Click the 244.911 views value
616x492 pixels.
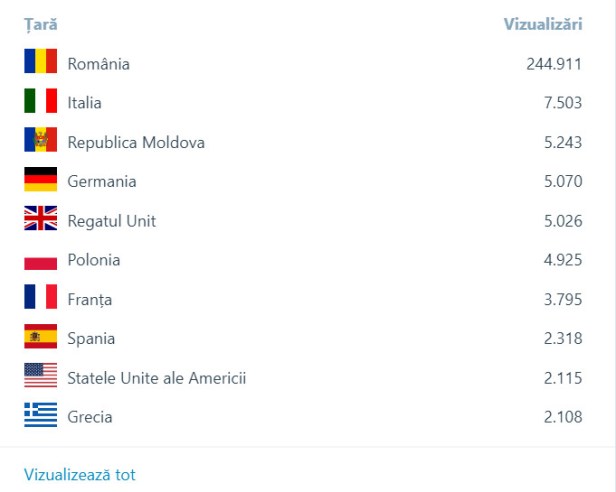coord(554,64)
